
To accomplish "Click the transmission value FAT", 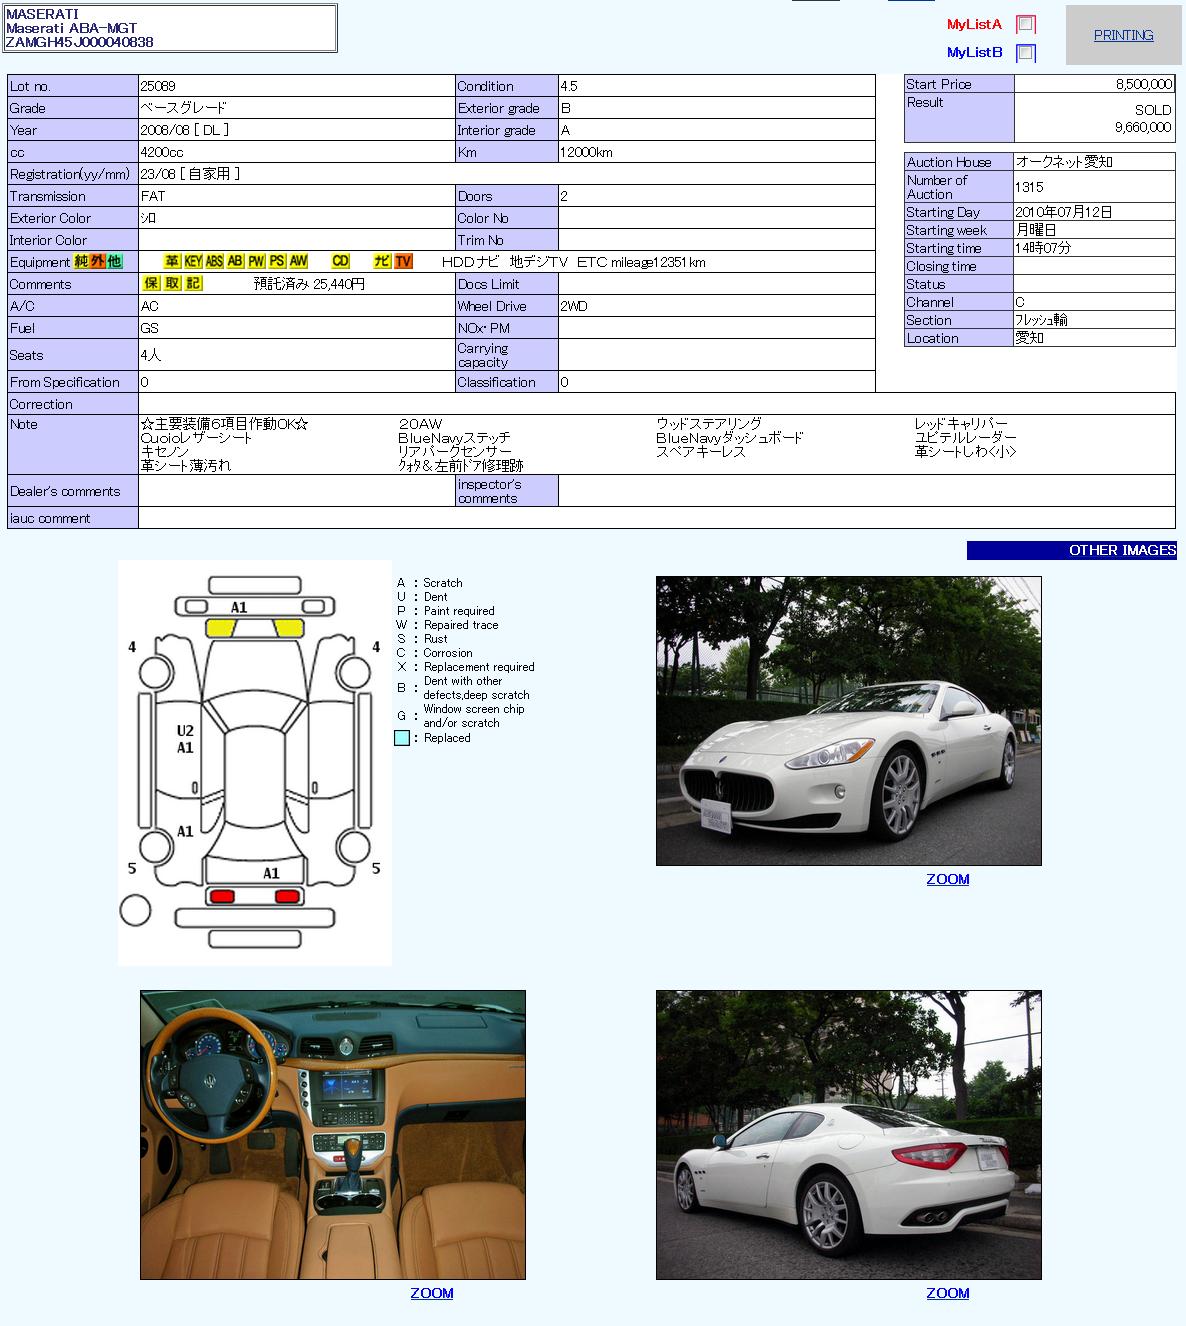I will [153, 196].
